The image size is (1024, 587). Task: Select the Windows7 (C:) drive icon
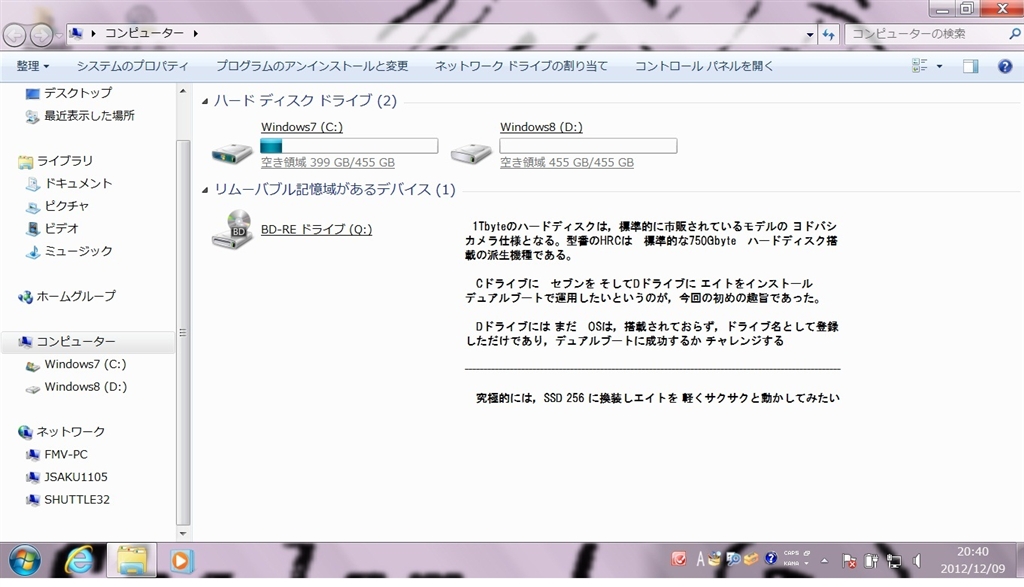(x=232, y=153)
